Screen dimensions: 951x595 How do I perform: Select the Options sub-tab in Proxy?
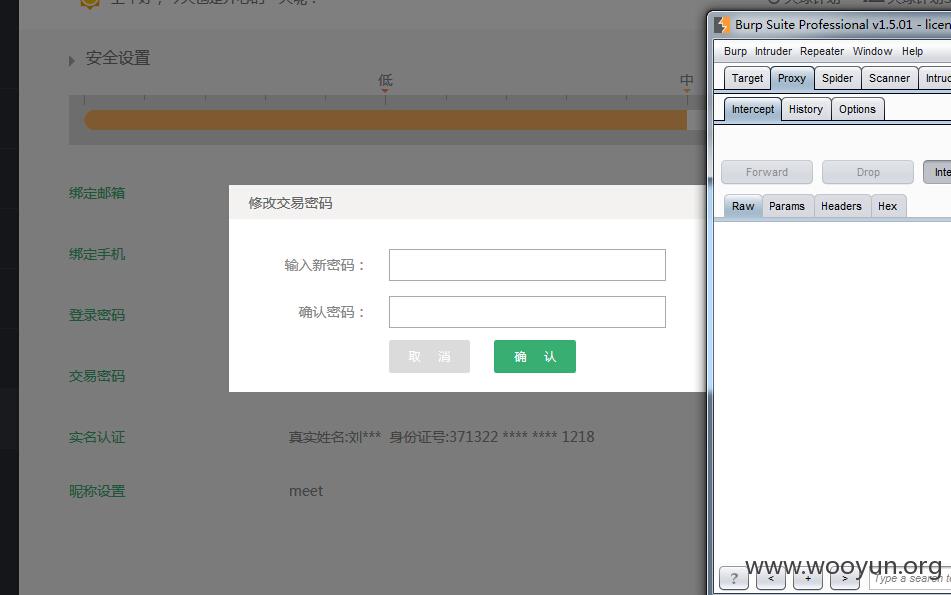[857, 109]
